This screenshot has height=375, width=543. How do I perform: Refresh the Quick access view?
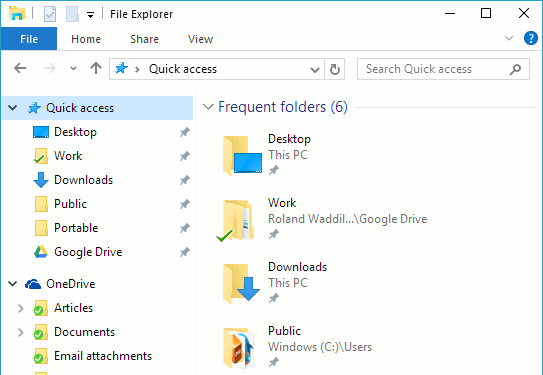[x=335, y=69]
